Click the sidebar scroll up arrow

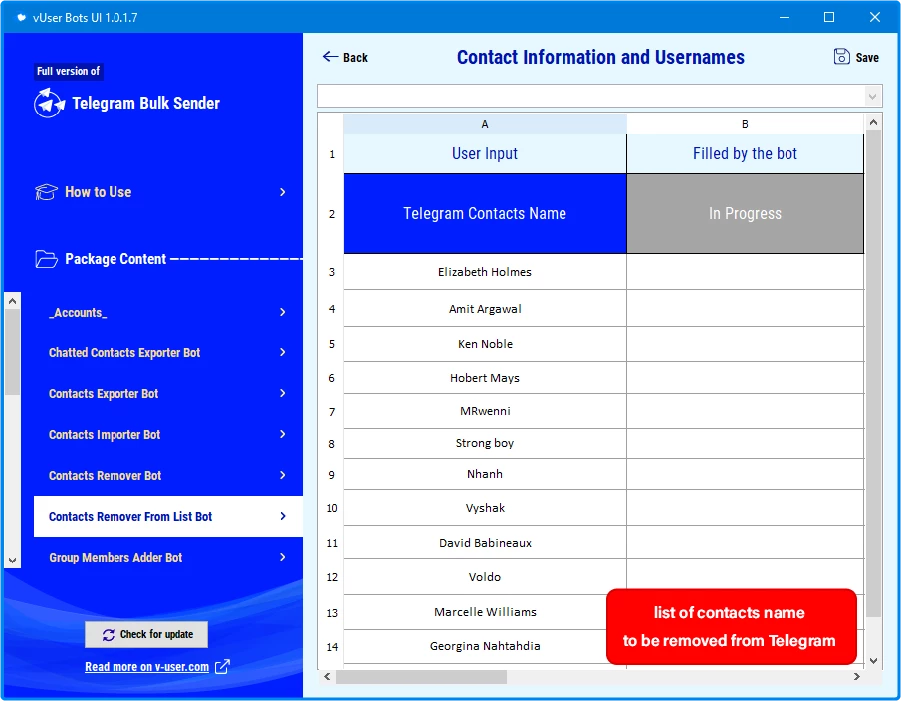(x=12, y=301)
